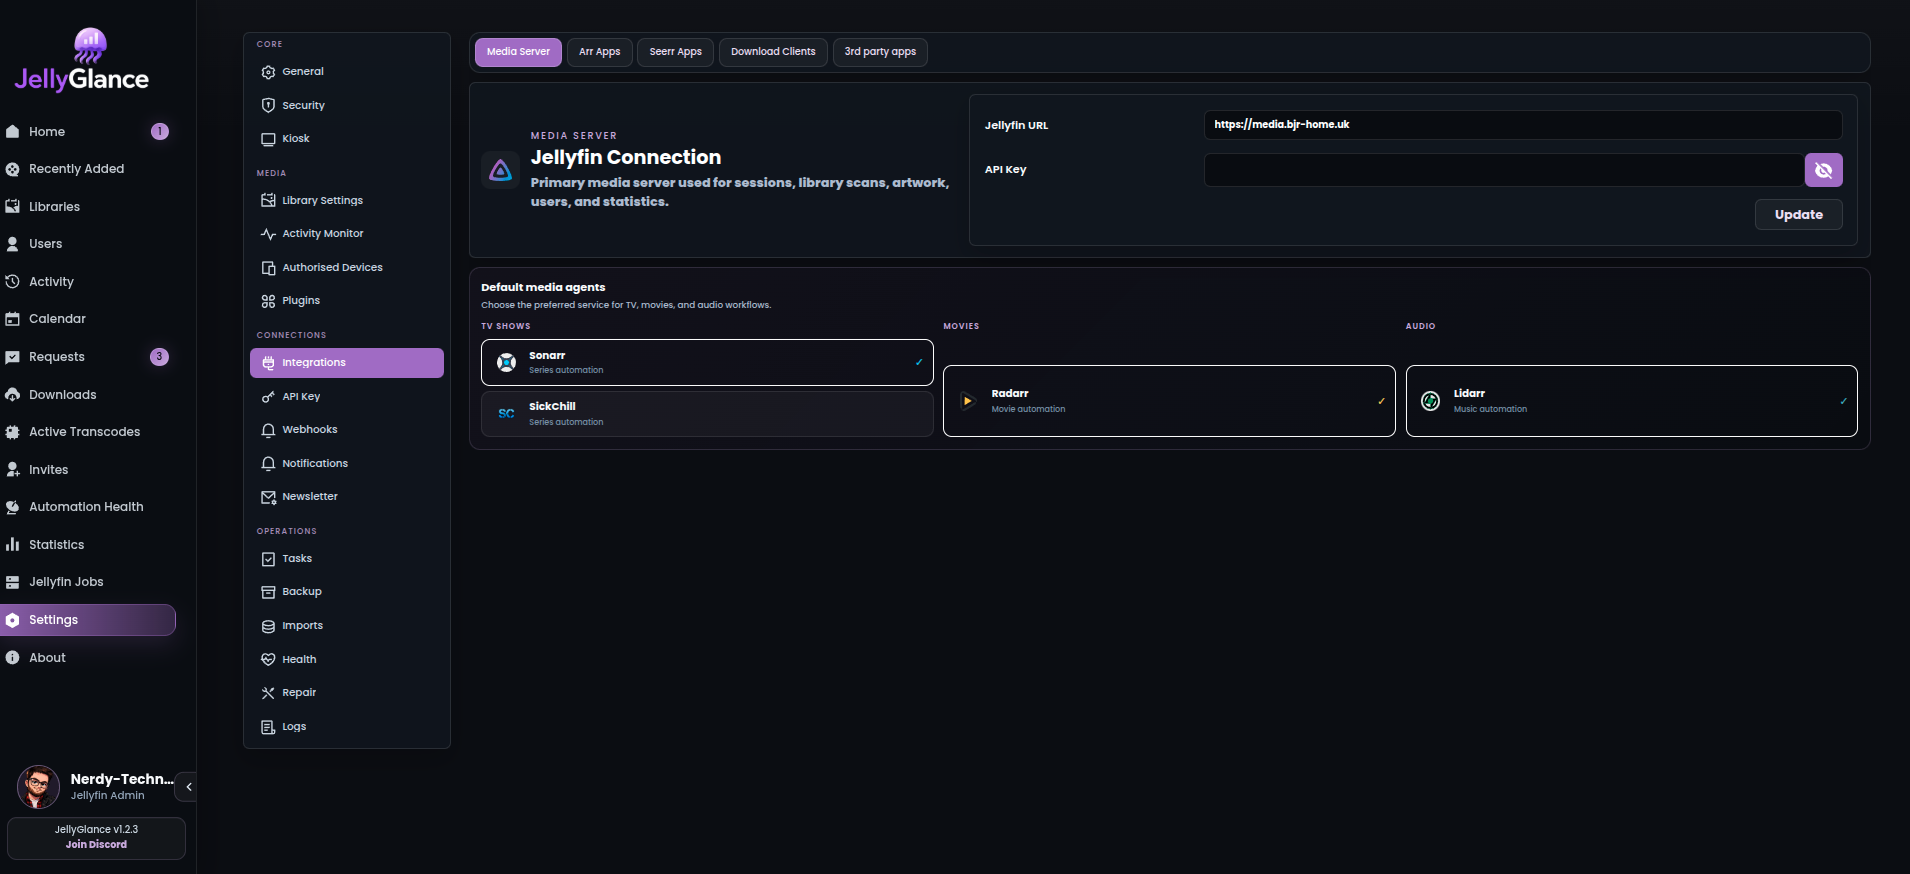The width and height of the screenshot is (1910, 874).
Task: Select Sonarr as TV shows agent
Action: [707, 363]
